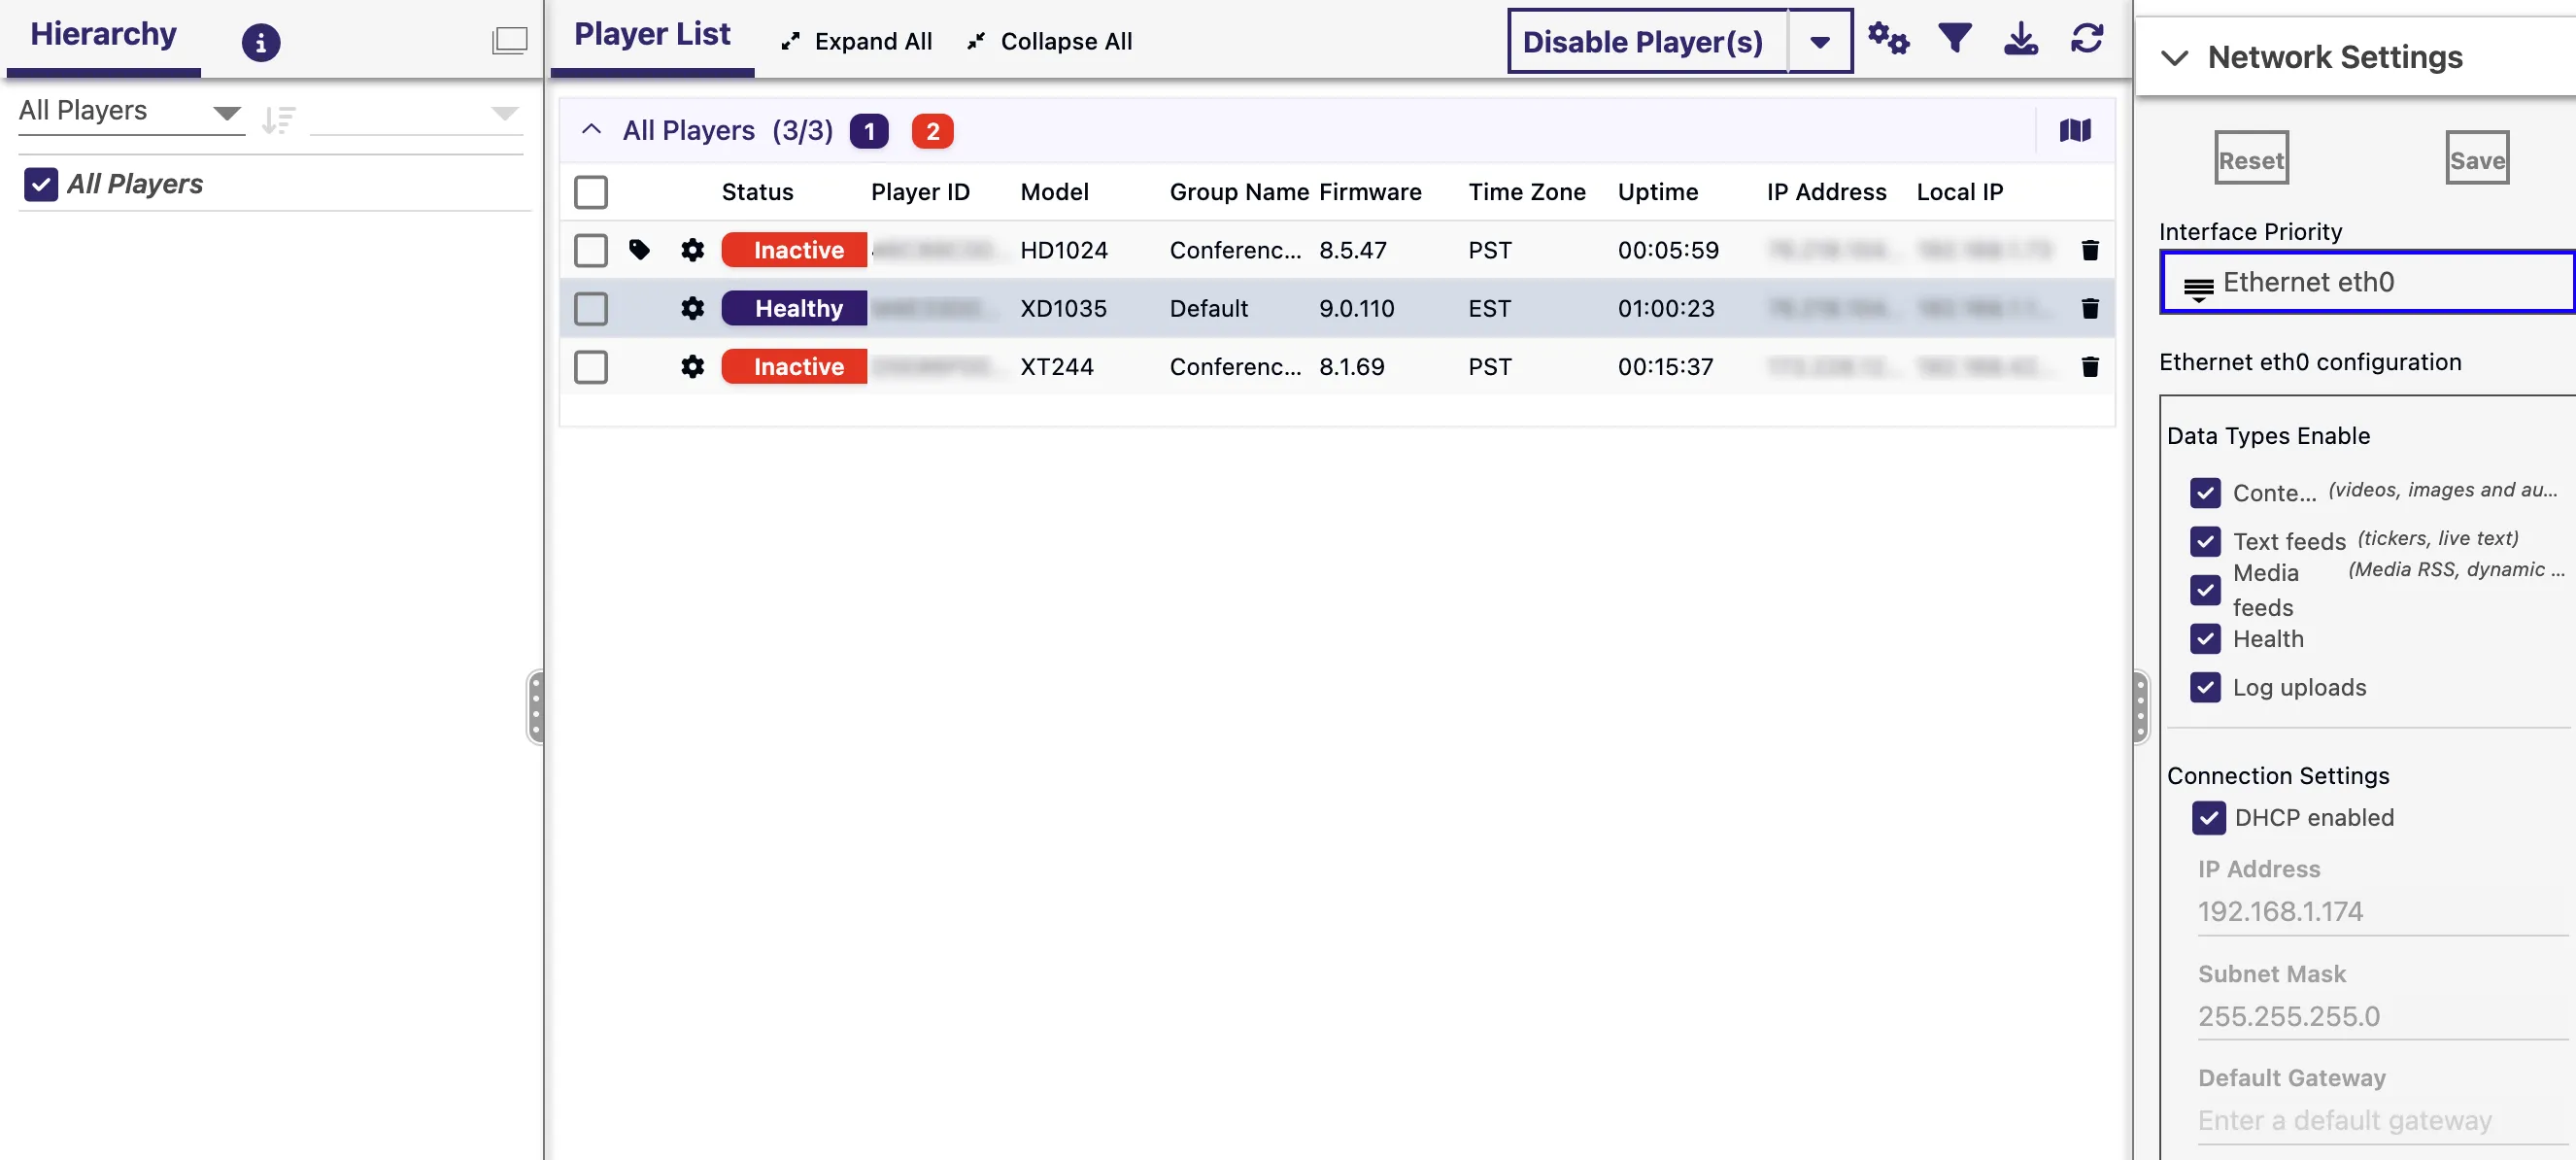The width and height of the screenshot is (2576, 1160).
Task: Open the player list filter funnel
Action: (x=1954, y=39)
